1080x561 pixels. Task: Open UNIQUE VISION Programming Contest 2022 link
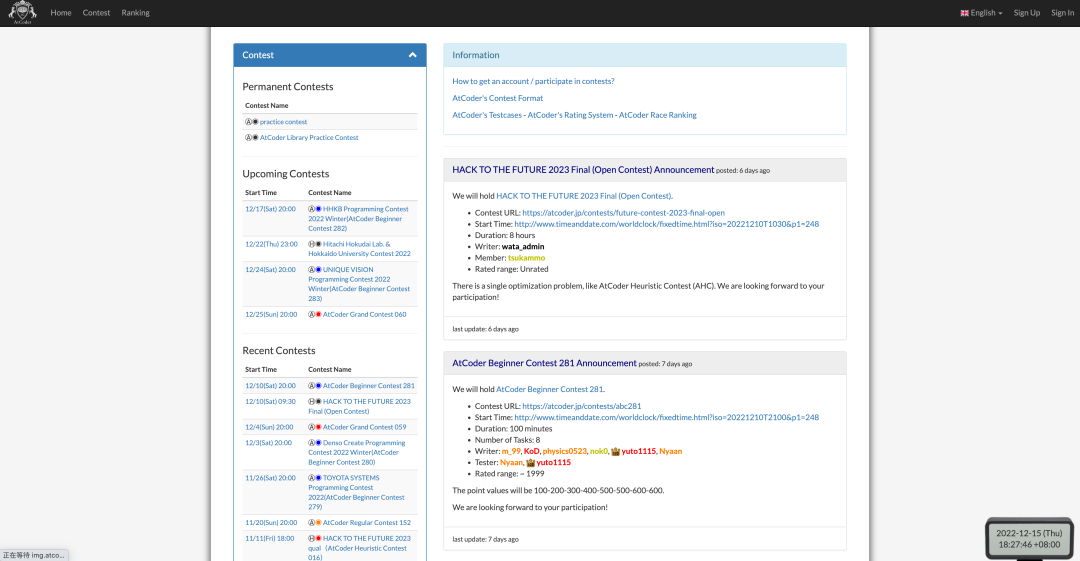(x=359, y=284)
